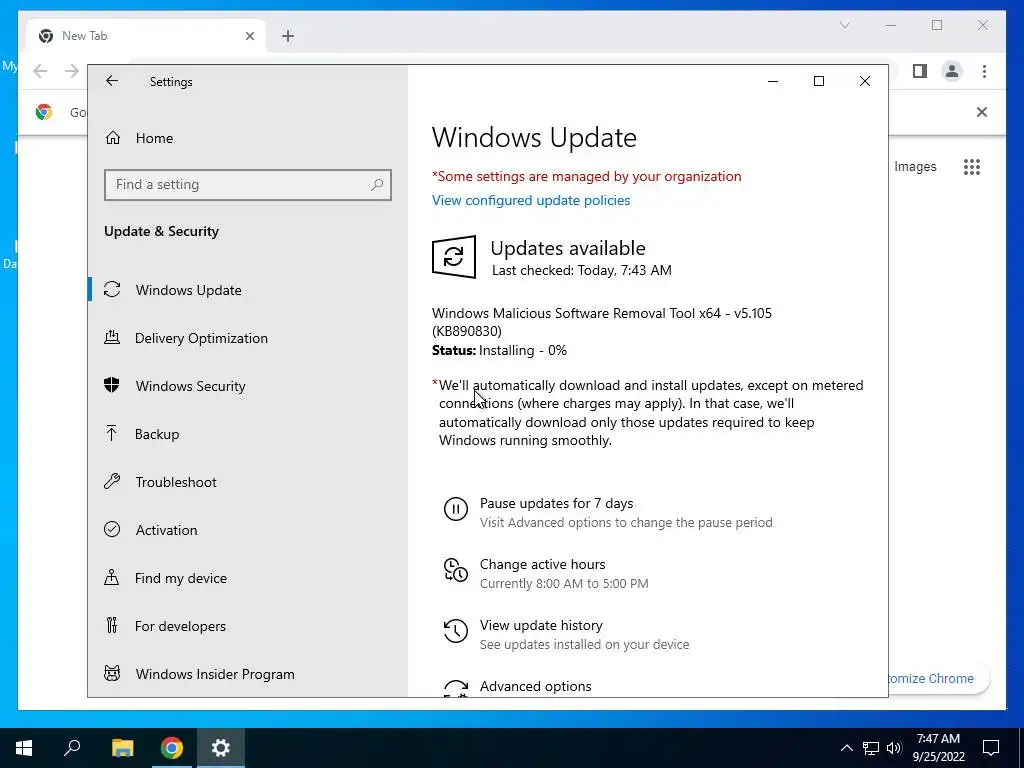This screenshot has width=1024, height=768.
Task: Click the Windows Security shield icon
Action: 112,385
